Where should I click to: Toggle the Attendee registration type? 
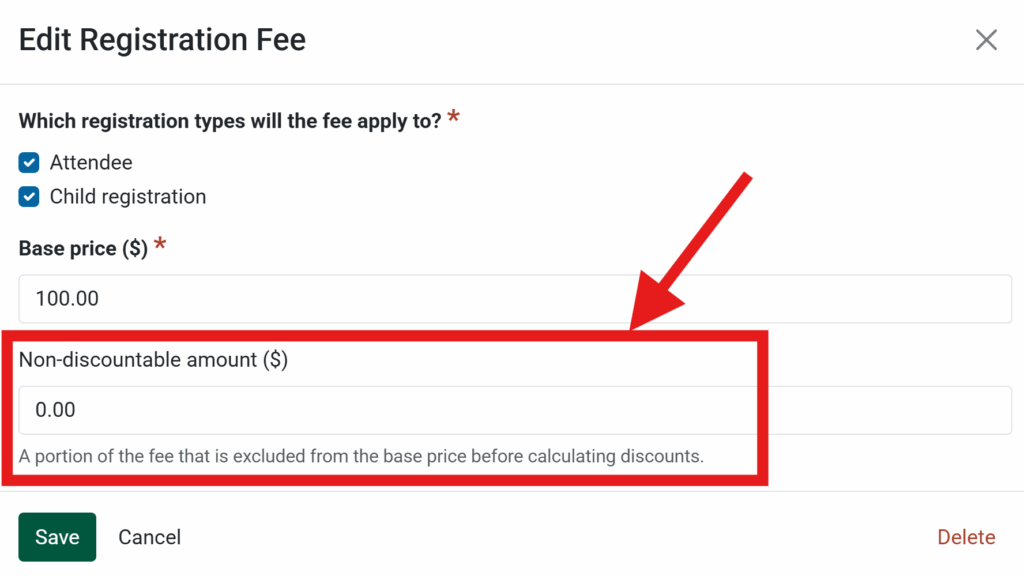[28, 162]
